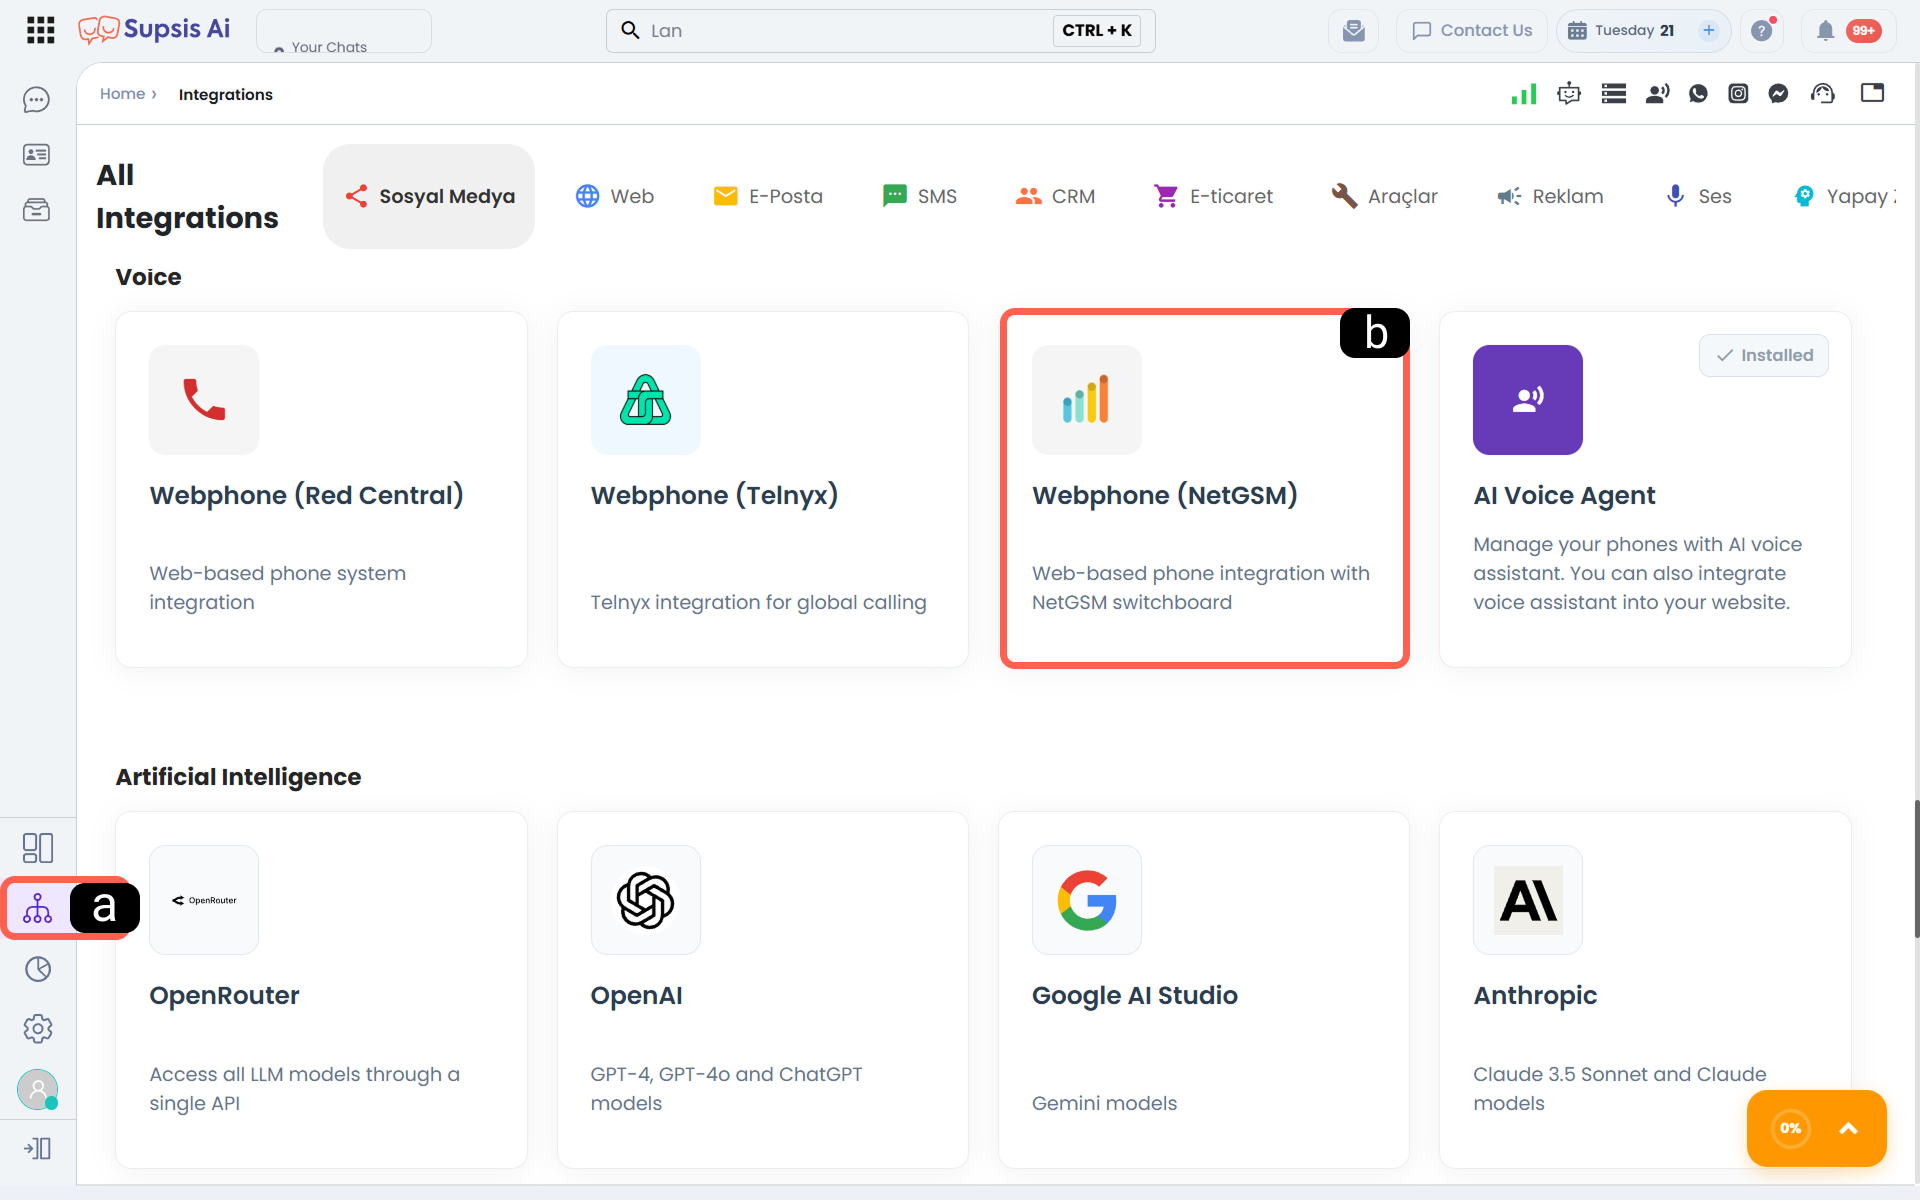Screen dimensions: 1920x1200
Task: Switch to the Reklam tab
Action: 1551,196
